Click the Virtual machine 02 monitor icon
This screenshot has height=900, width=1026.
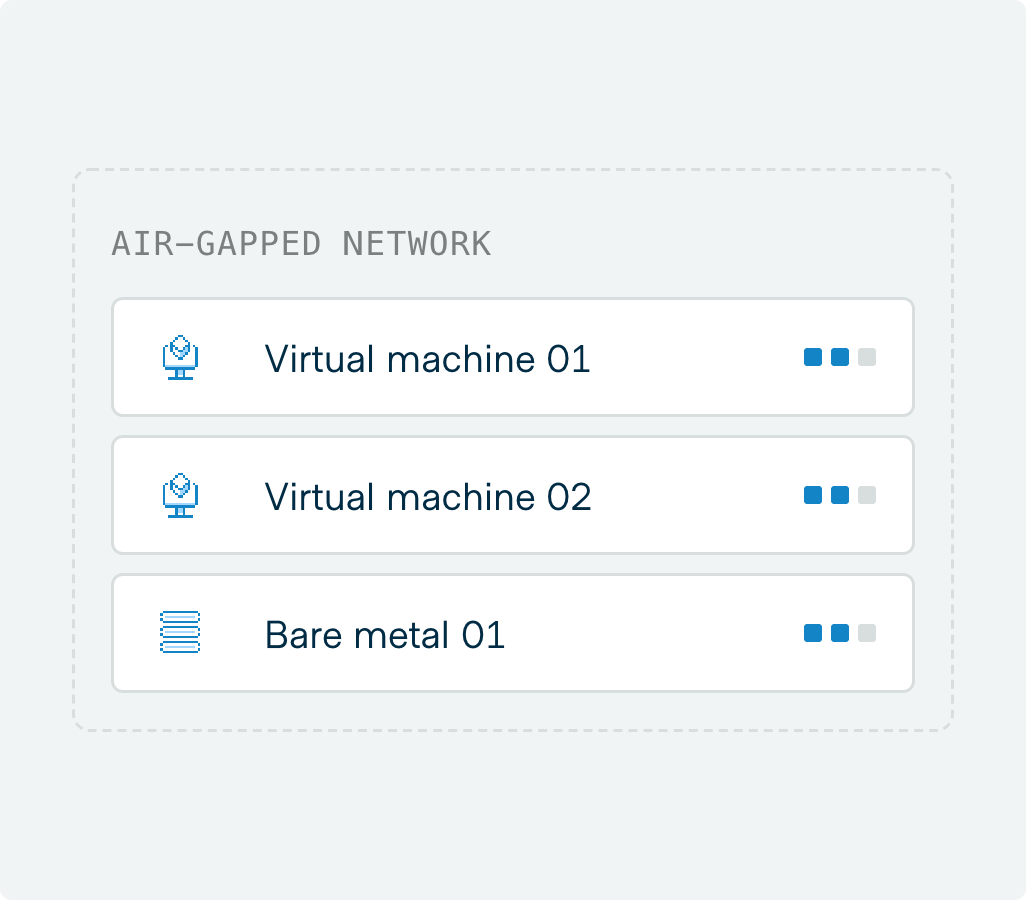coord(180,495)
